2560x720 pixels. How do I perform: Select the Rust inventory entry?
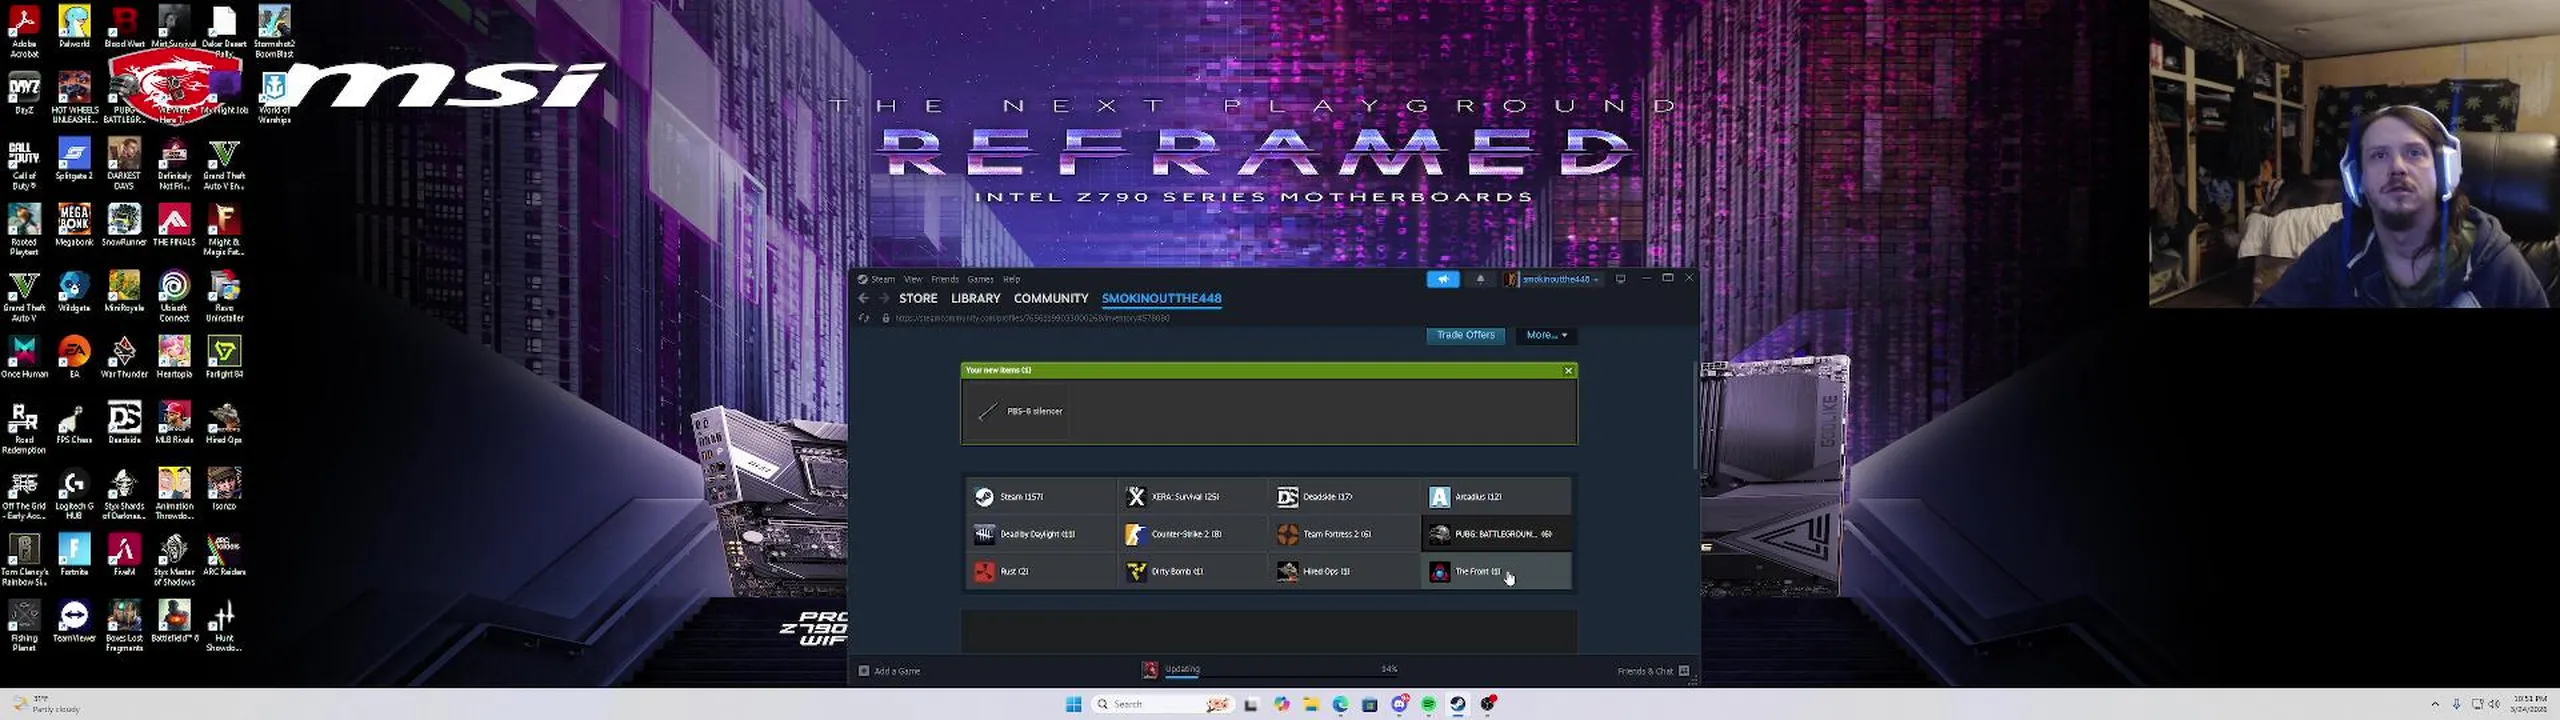1041,571
